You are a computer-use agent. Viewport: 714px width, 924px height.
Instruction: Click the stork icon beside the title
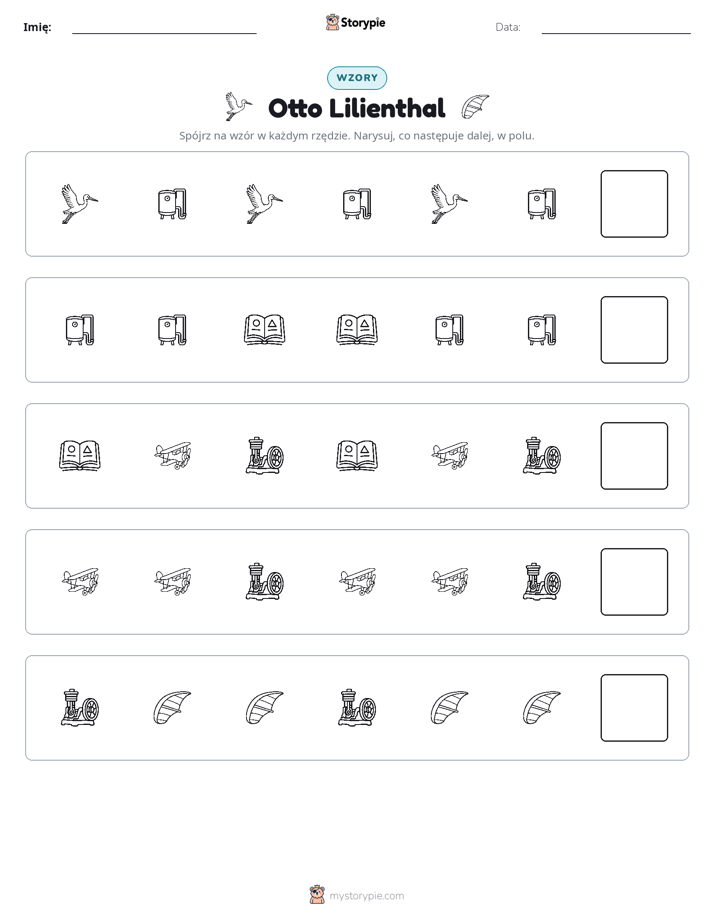pos(238,107)
